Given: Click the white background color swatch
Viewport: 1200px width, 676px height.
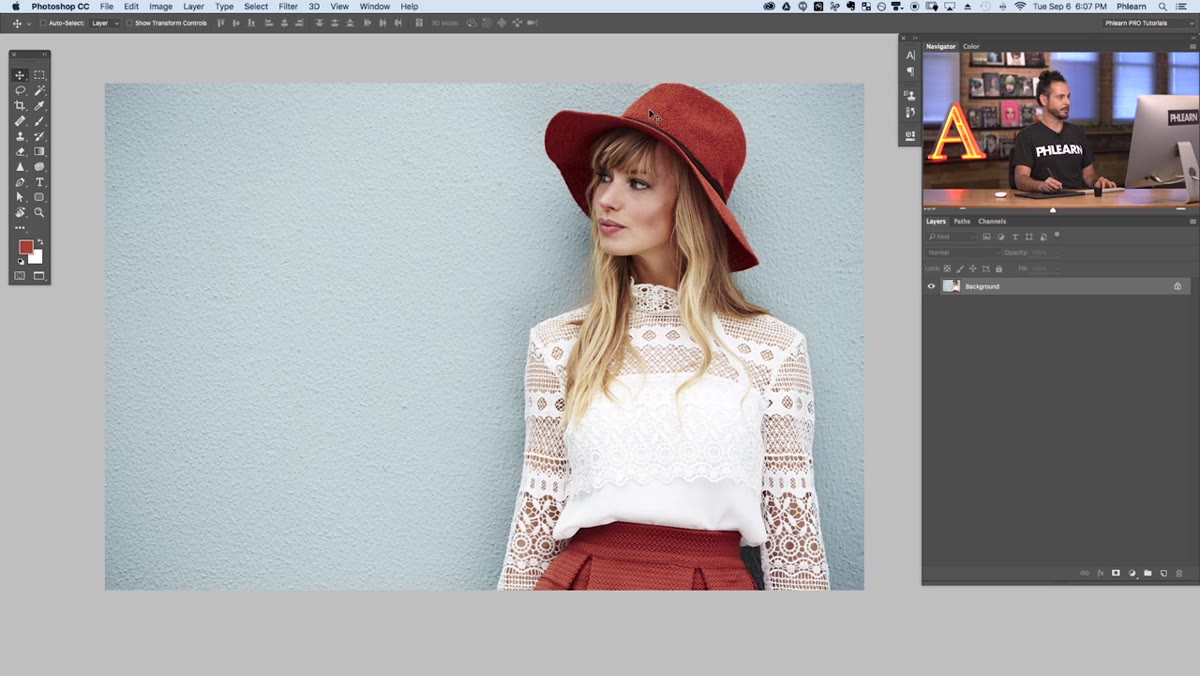Looking at the screenshot, I should coord(37,258).
